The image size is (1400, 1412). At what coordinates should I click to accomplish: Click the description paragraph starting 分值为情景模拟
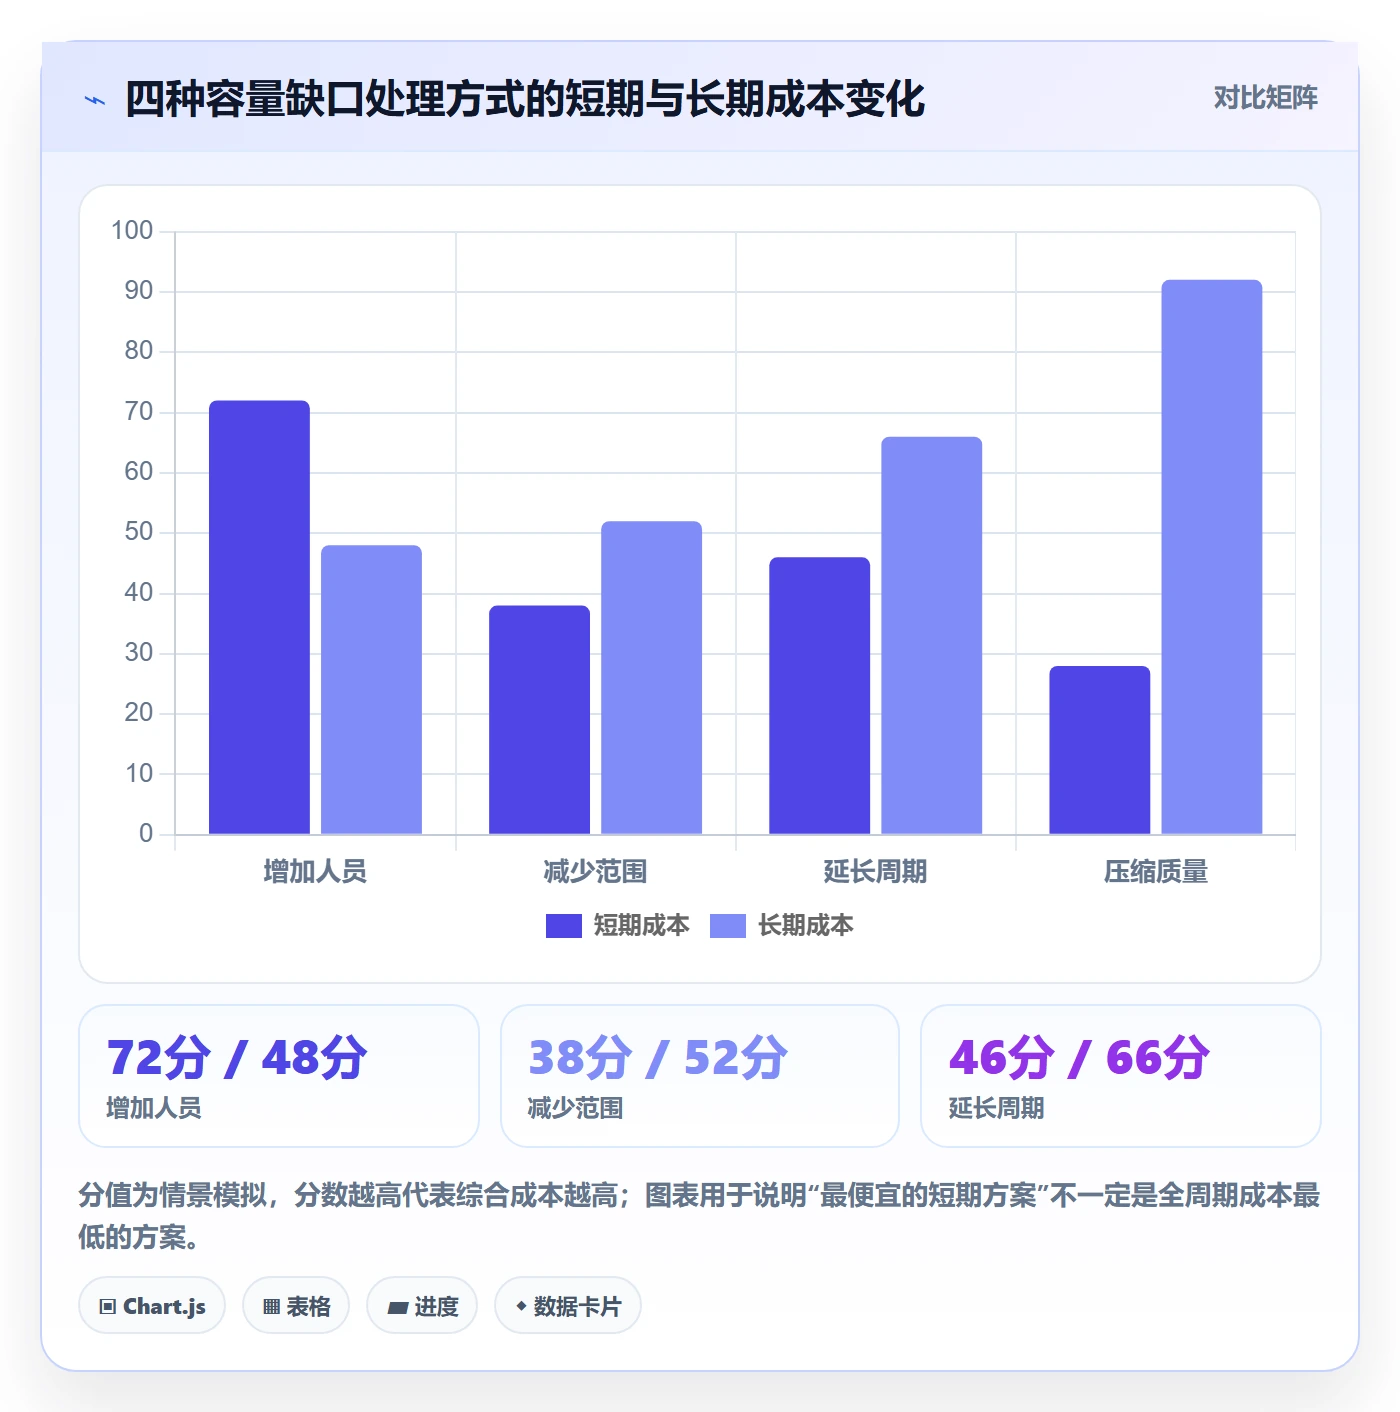(x=699, y=1216)
